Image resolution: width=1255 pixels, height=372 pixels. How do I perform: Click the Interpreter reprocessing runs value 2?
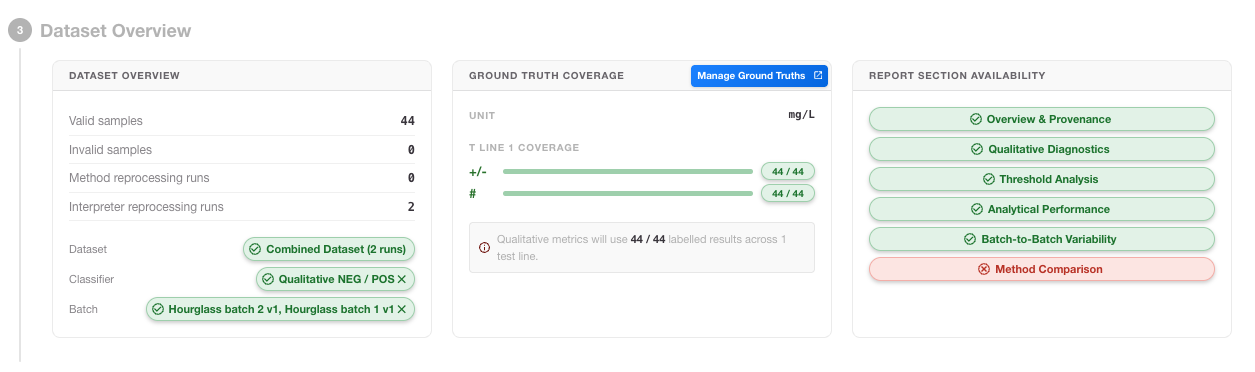pos(411,207)
